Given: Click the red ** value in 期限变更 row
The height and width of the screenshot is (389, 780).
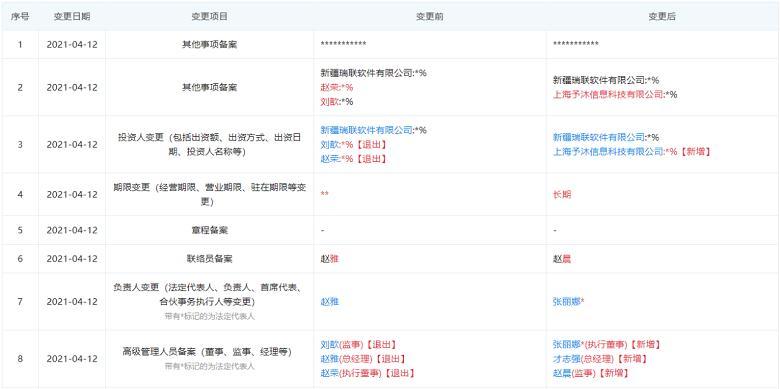Looking at the screenshot, I should click(324, 194).
